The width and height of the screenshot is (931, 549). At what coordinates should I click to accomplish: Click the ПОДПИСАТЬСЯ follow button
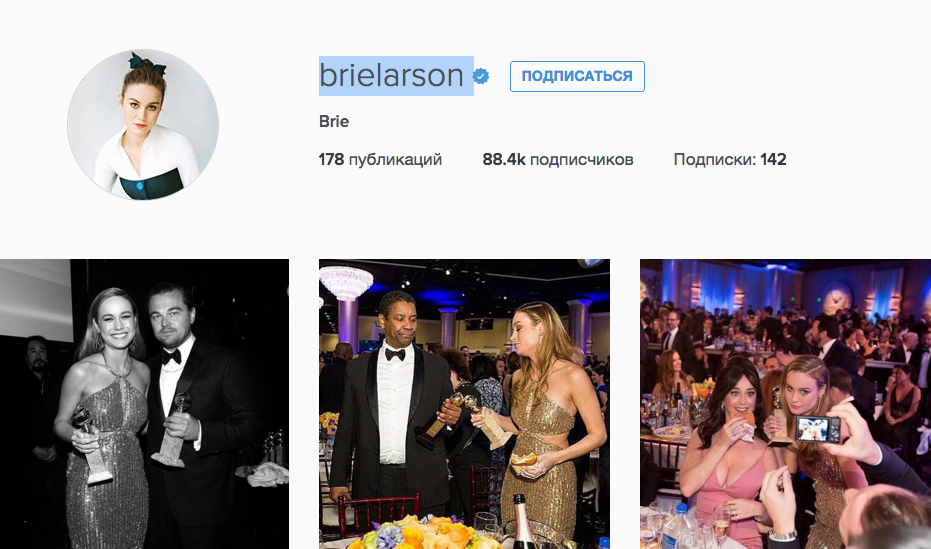point(577,77)
